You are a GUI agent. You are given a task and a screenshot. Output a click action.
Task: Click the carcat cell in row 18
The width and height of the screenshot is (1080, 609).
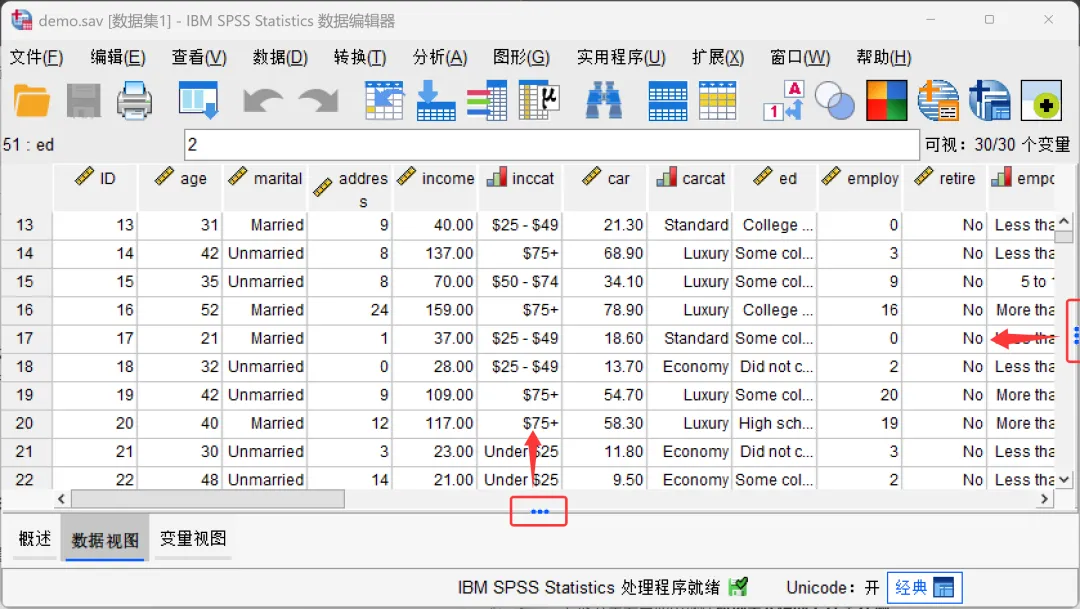click(690, 367)
